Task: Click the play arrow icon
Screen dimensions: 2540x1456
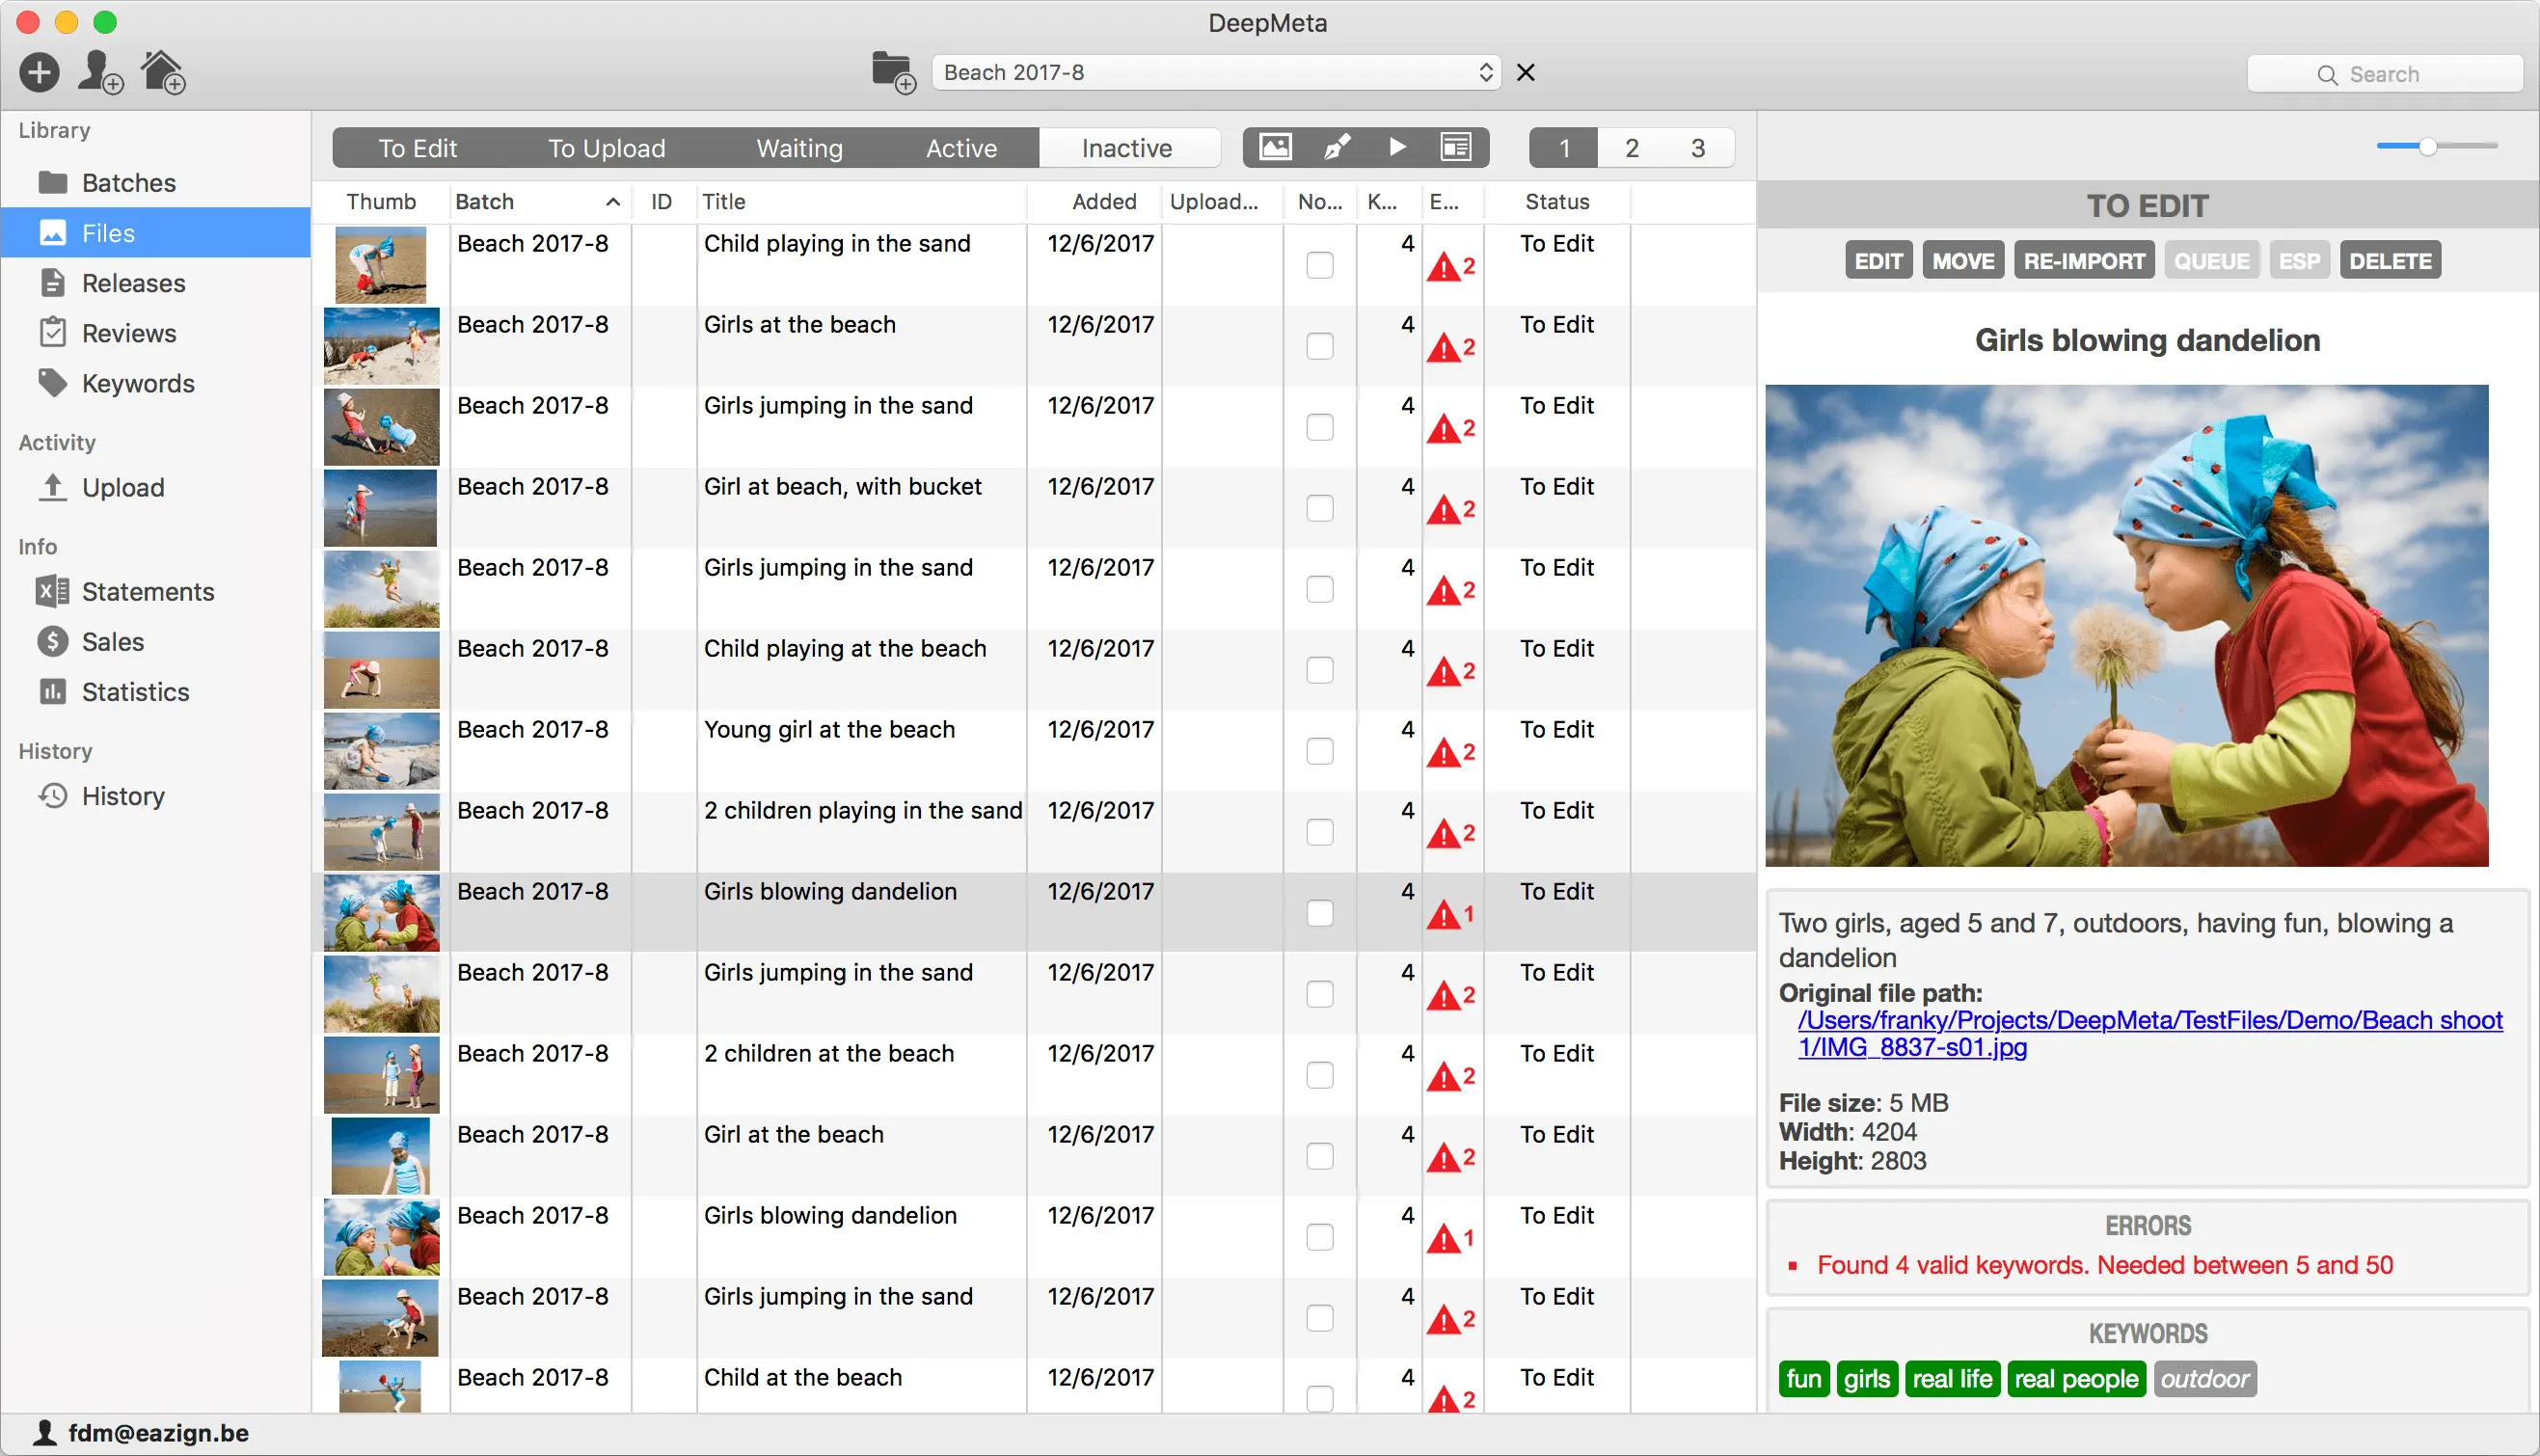Action: 1397,147
